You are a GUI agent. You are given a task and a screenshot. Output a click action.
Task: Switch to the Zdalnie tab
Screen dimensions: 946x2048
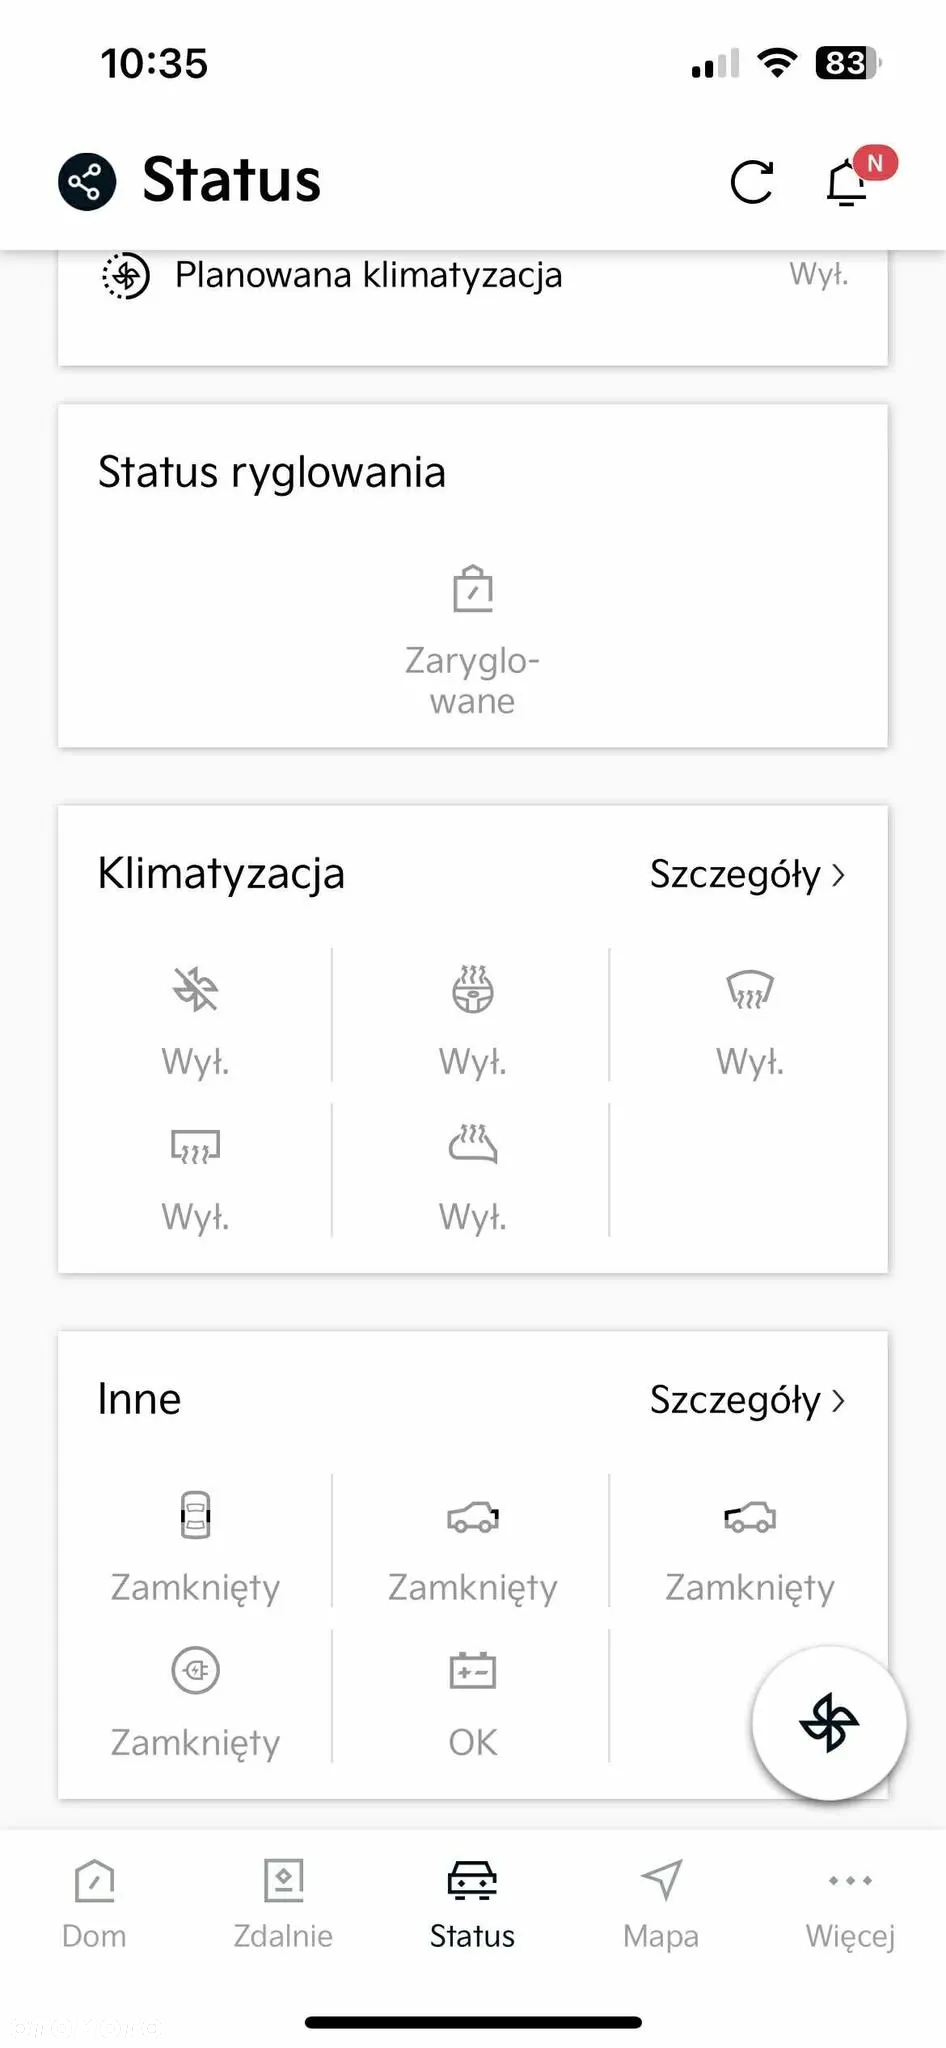click(x=283, y=1904)
